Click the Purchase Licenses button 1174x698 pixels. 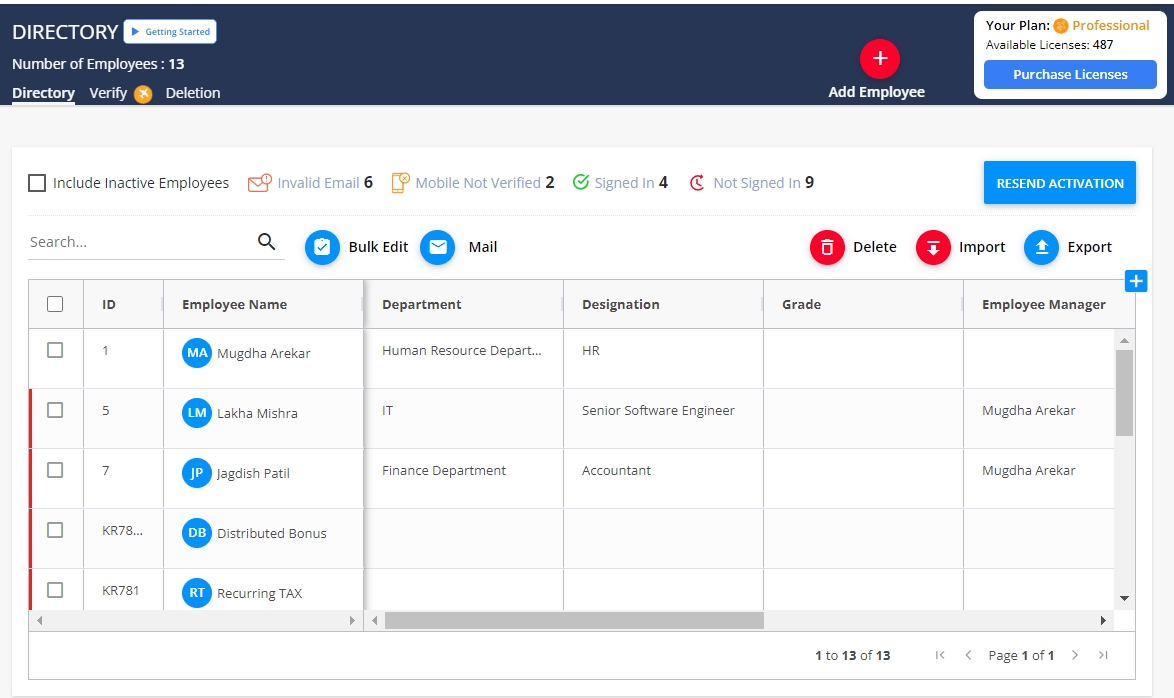[x=1069, y=74]
